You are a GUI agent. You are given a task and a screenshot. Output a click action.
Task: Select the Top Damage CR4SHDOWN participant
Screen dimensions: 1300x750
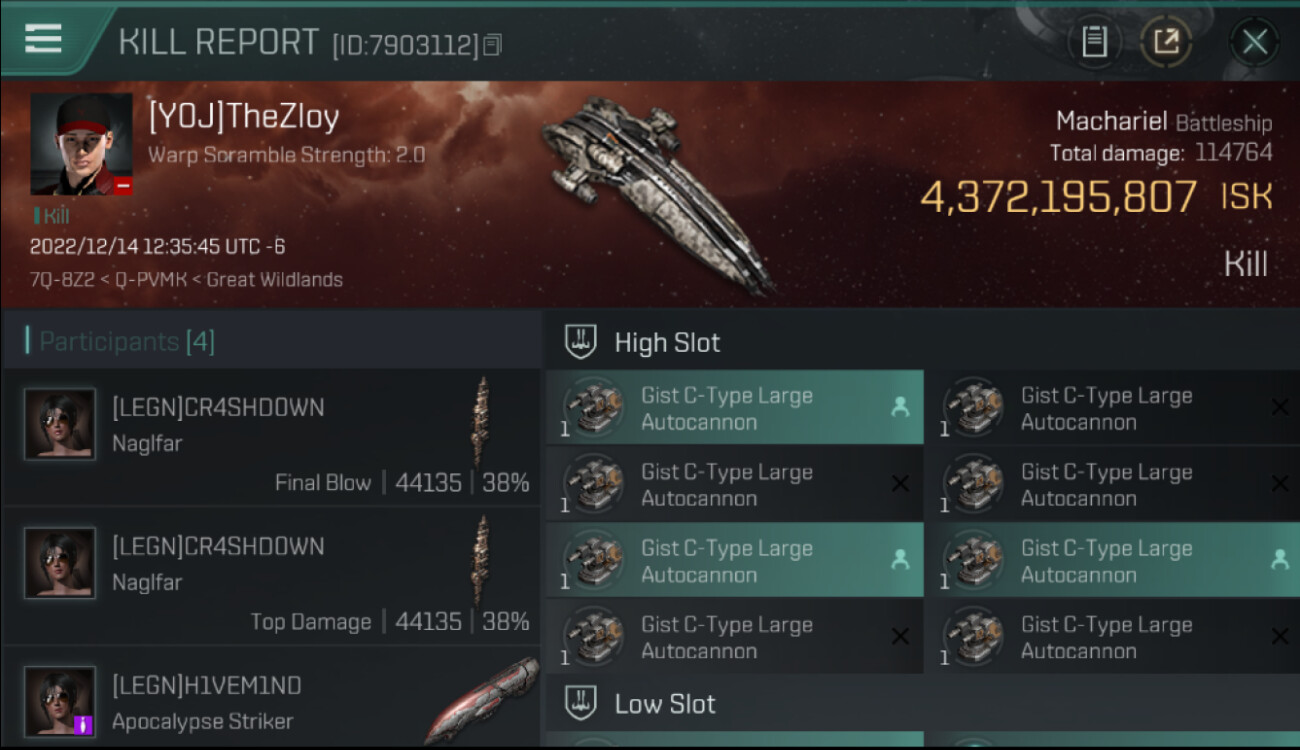pyautogui.click(x=271, y=582)
